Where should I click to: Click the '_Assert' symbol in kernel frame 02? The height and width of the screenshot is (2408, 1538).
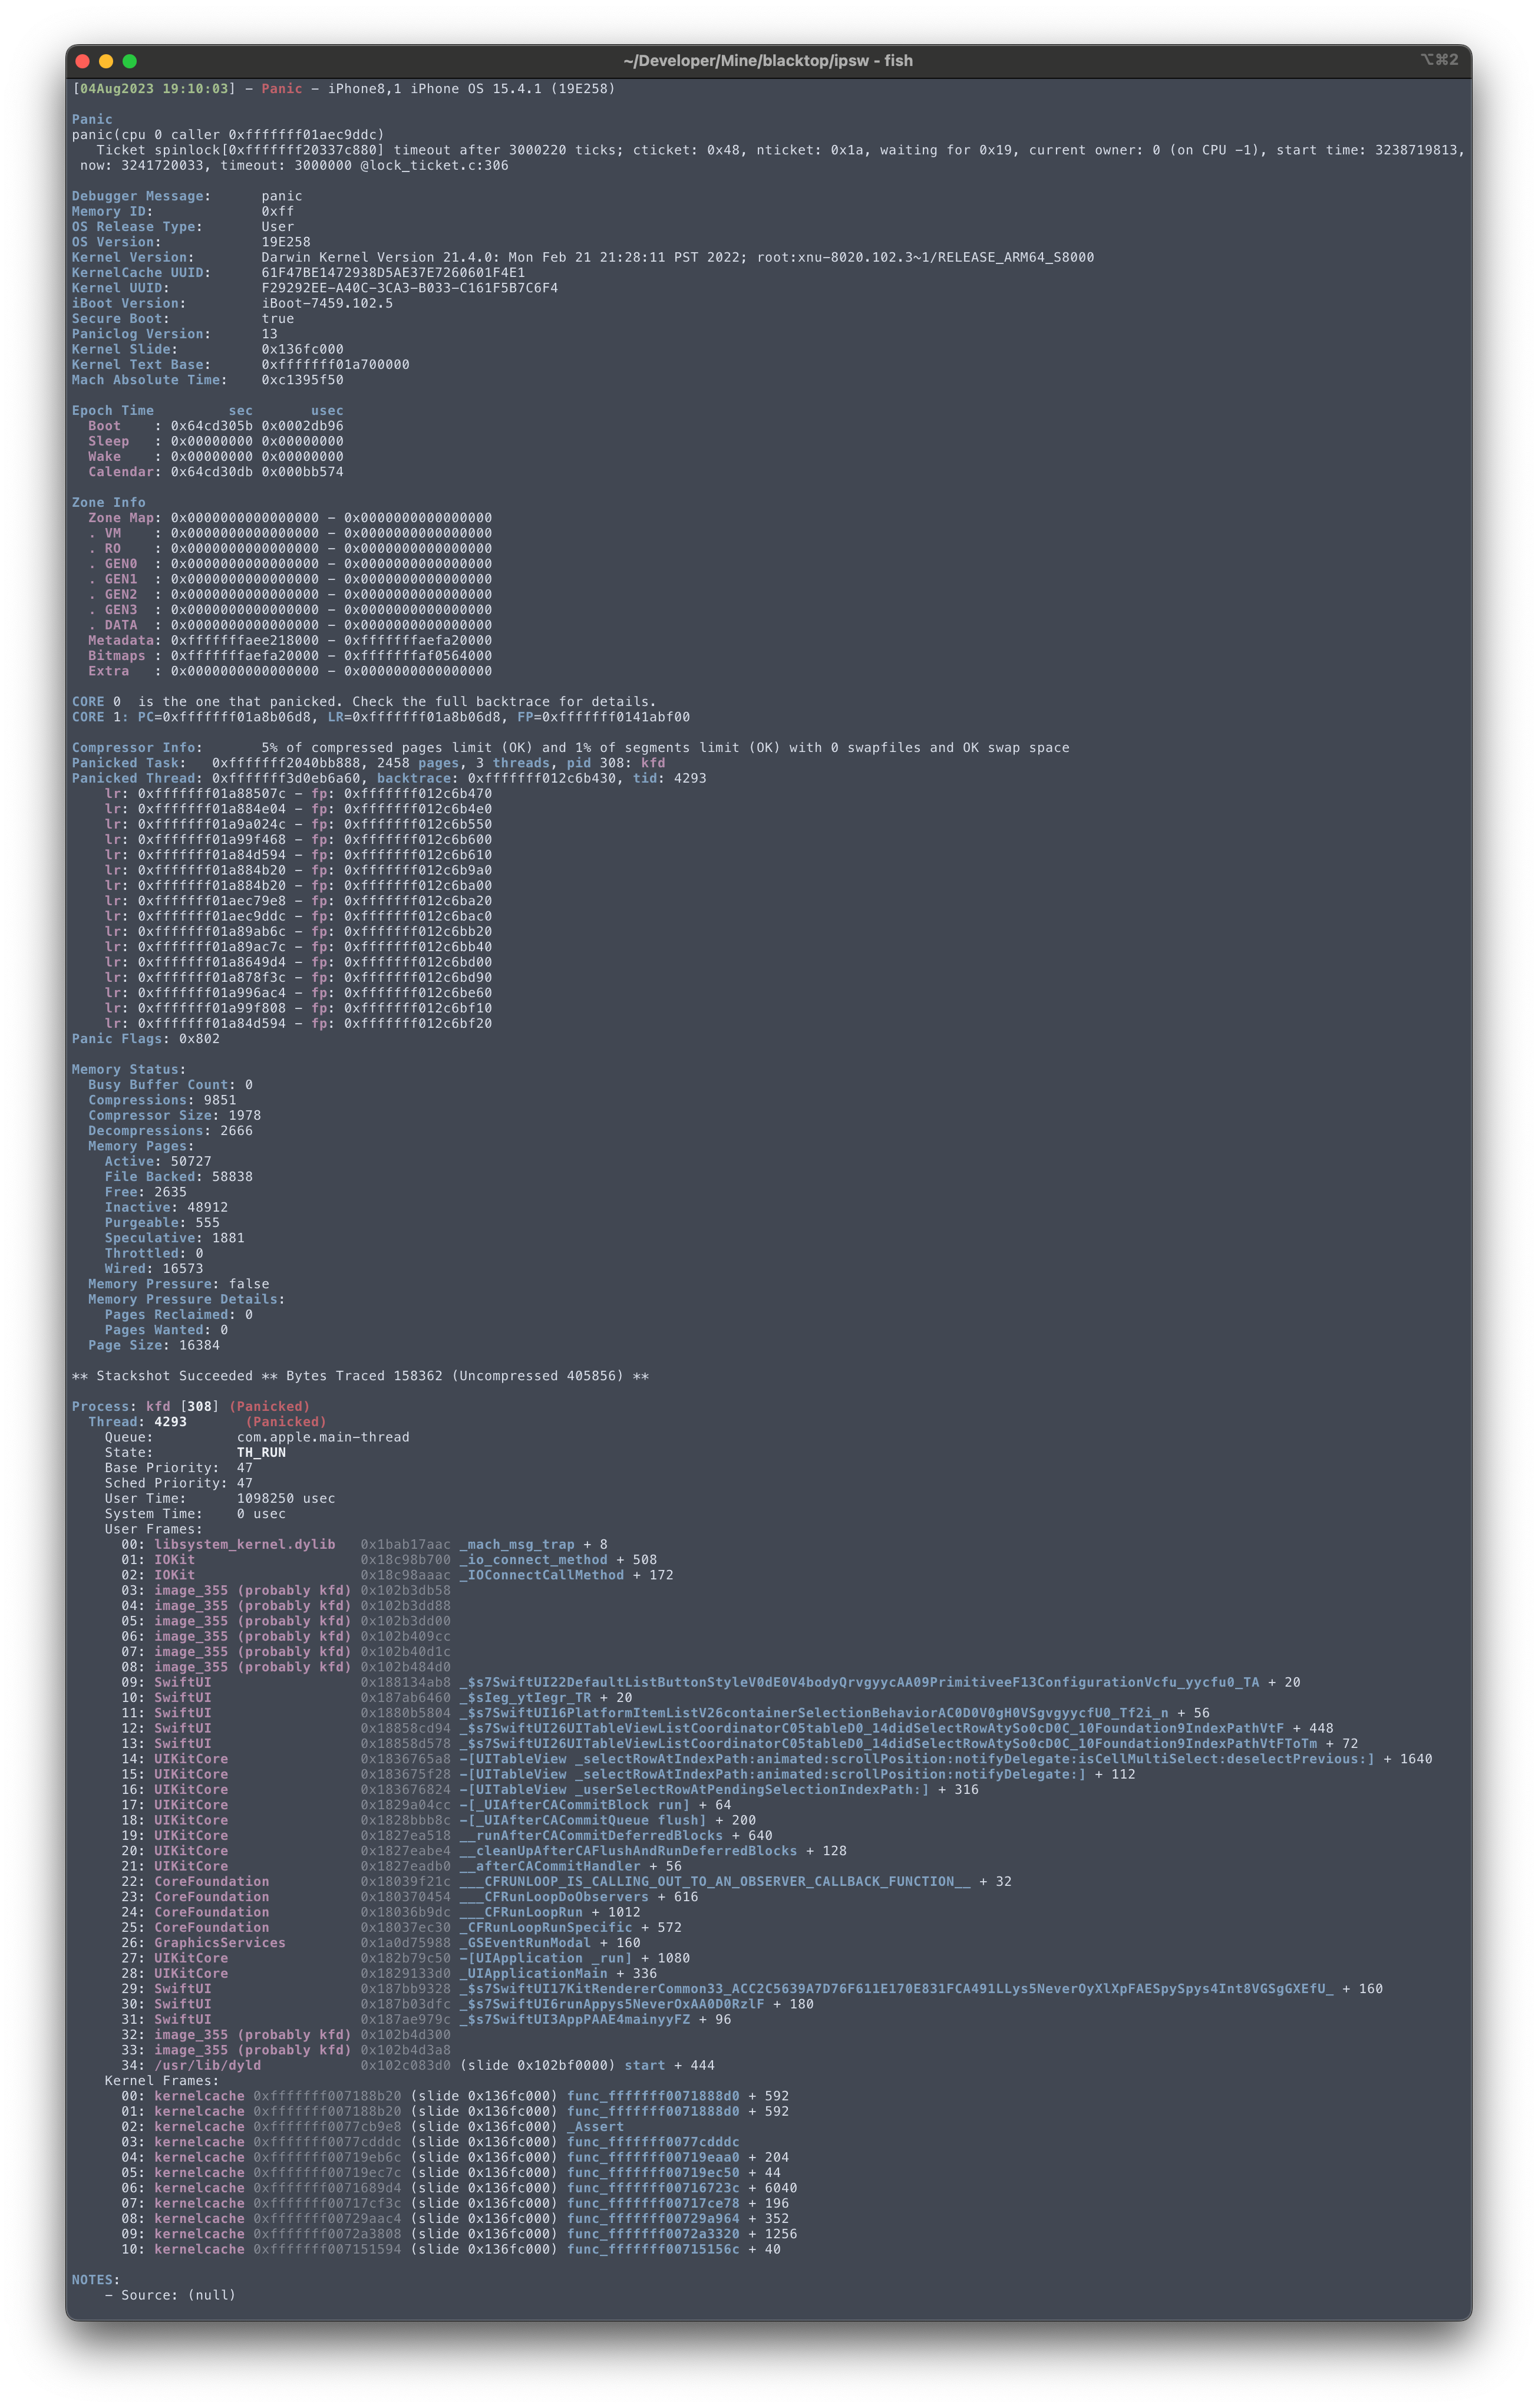(596, 2127)
